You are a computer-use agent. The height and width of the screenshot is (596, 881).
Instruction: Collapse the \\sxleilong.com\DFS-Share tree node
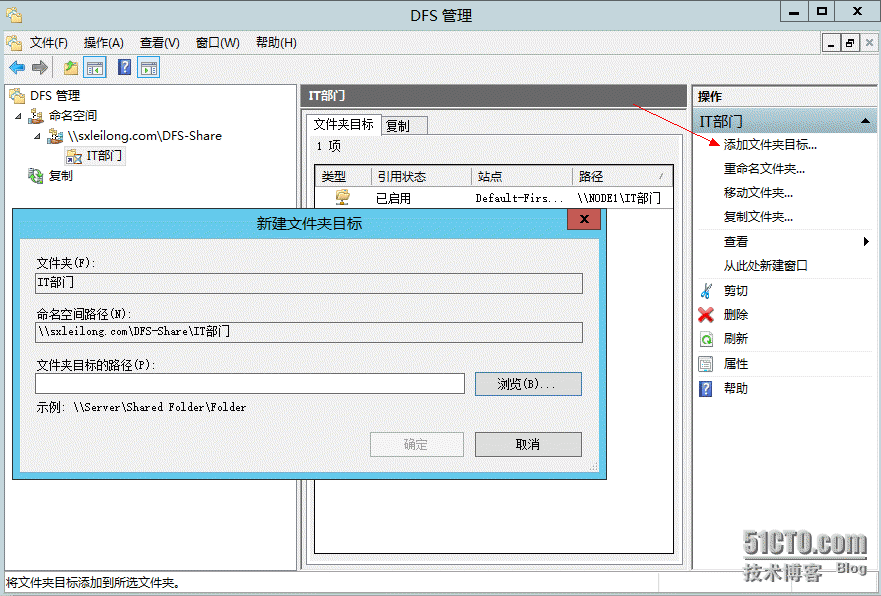coord(37,137)
